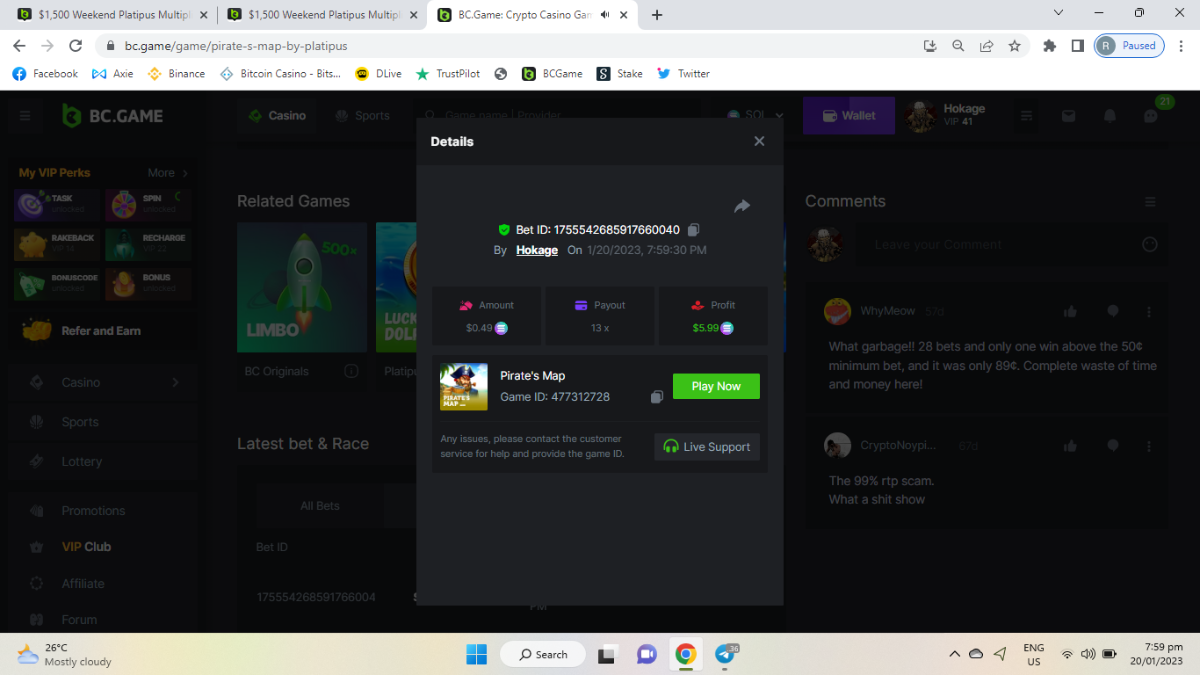This screenshot has height=675, width=1200.
Task: Mute the BC.Game tab audio
Action: 605,15
